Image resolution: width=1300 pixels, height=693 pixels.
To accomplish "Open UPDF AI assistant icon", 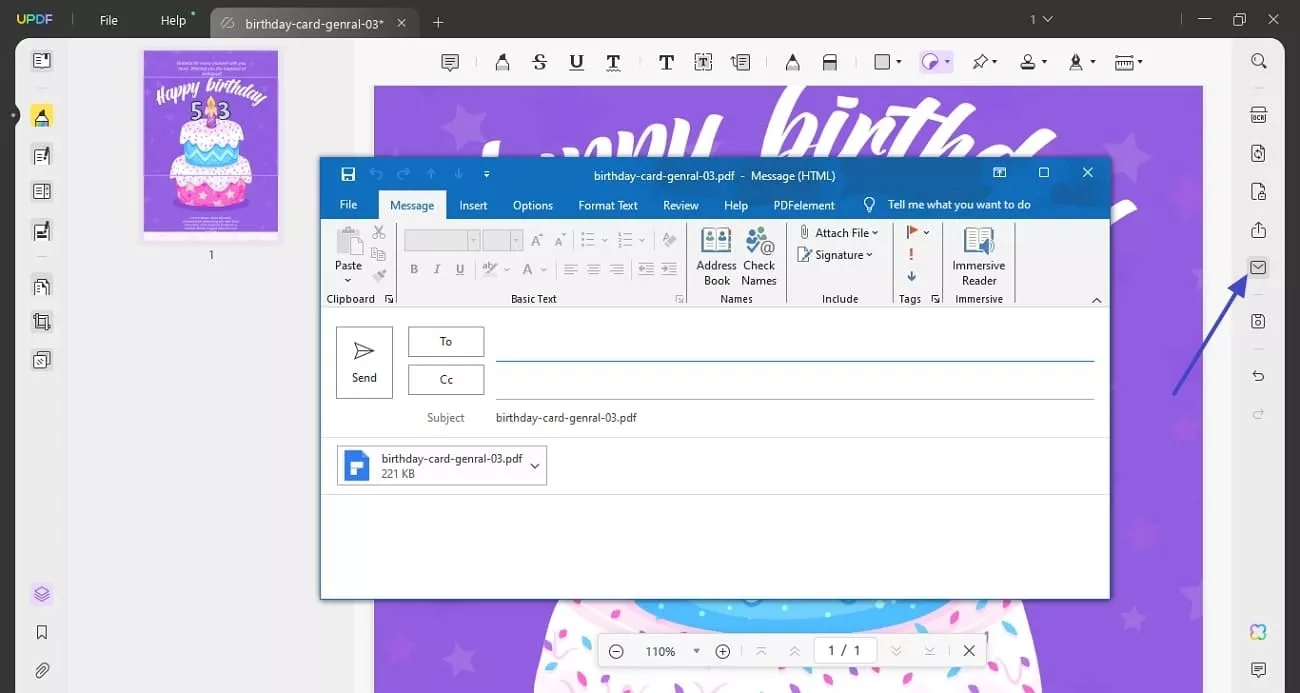I will (1258, 631).
